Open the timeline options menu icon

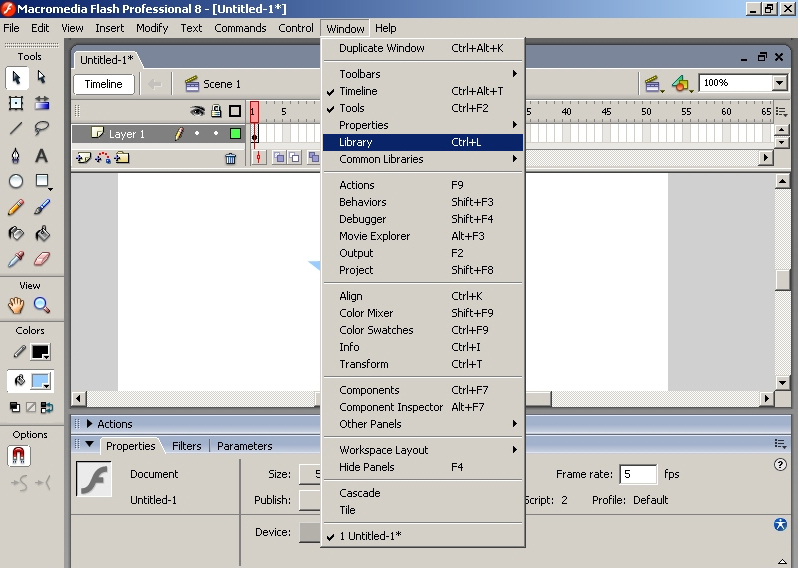781,111
